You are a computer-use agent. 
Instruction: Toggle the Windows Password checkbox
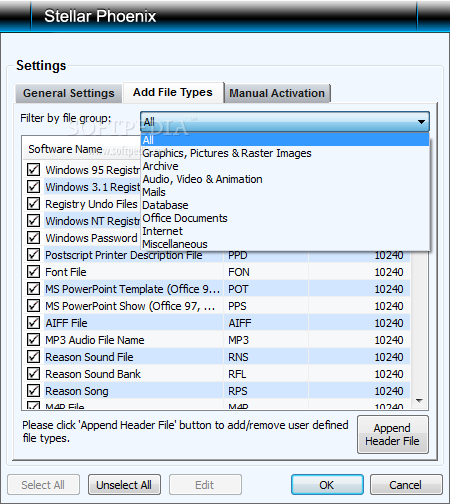click(33, 238)
